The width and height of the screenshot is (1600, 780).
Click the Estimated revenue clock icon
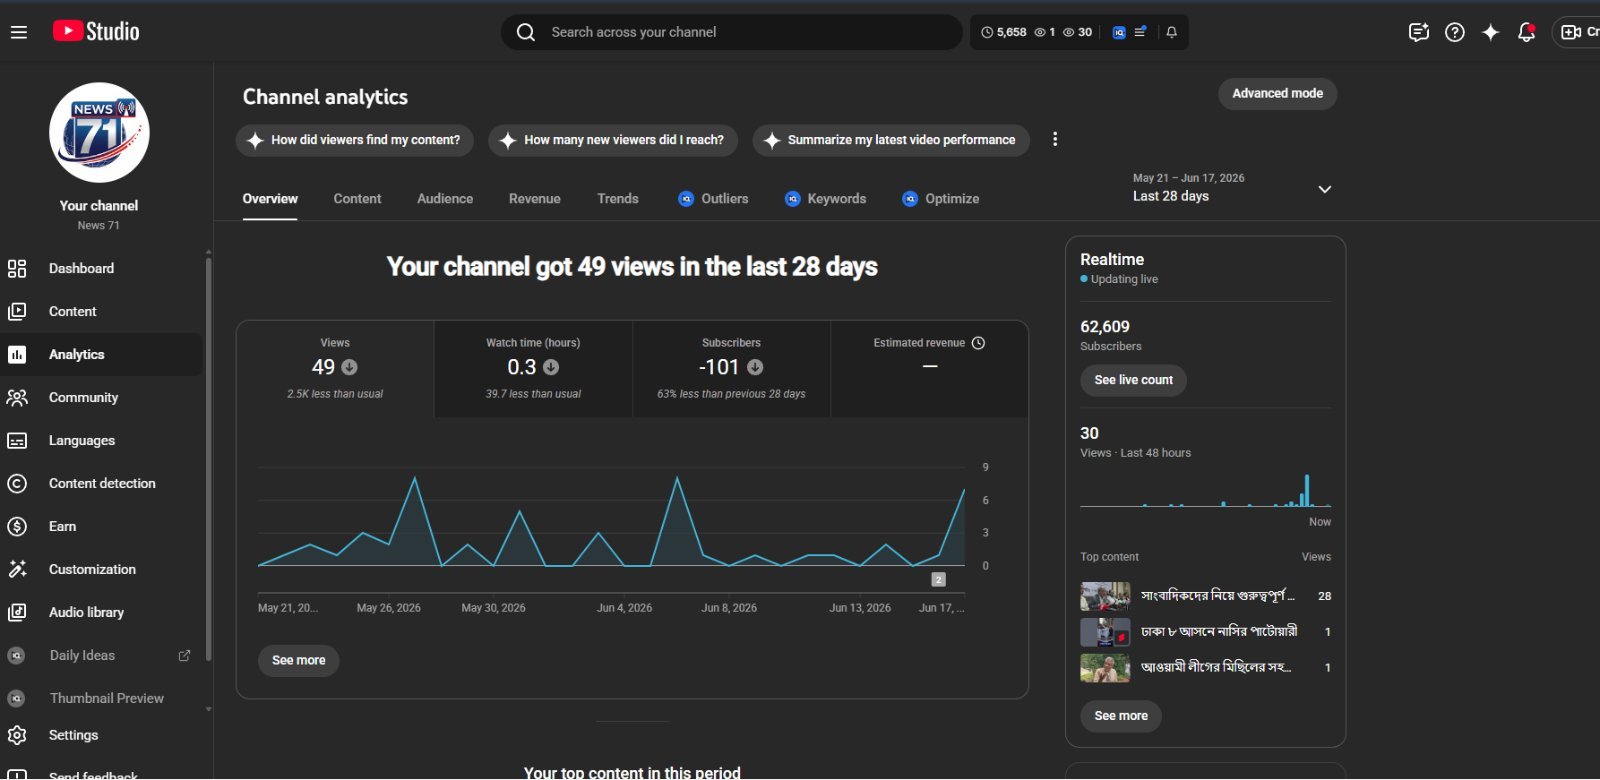click(978, 343)
